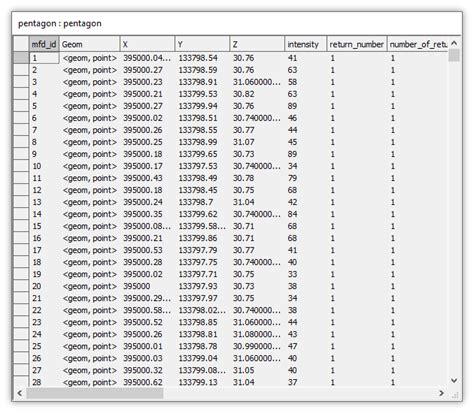Click the intensity column header
This screenshot has width=474, height=413.
(x=306, y=44)
